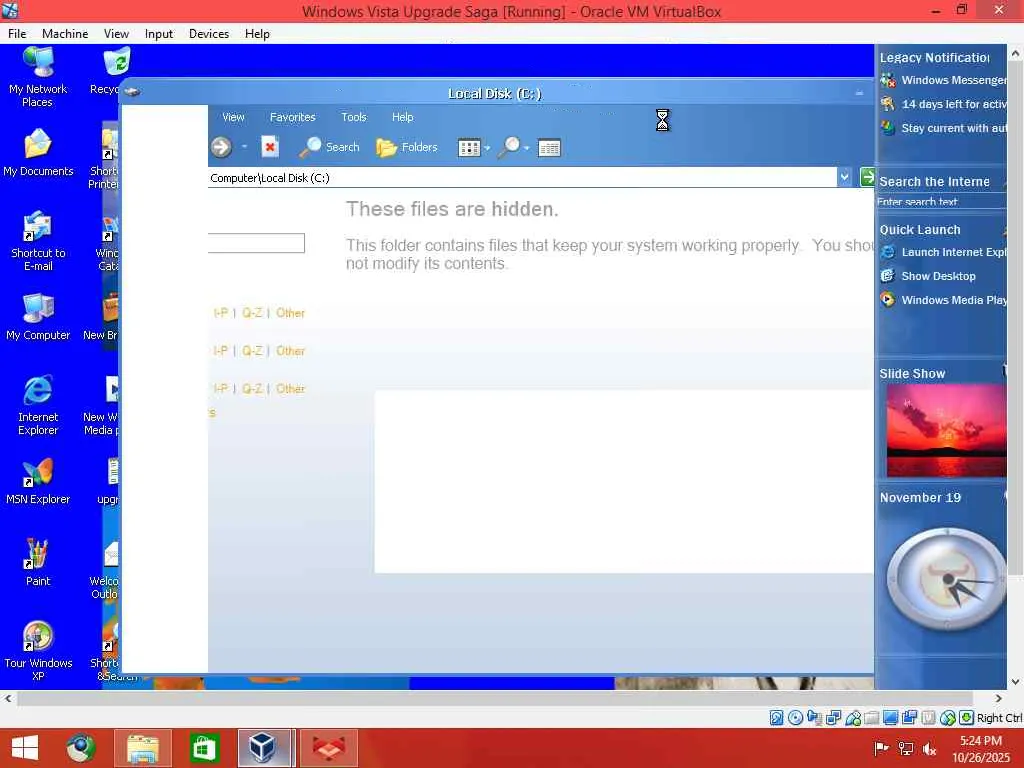Open the Favorites menu
This screenshot has height=768, width=1024.
[x=293, y=117]
